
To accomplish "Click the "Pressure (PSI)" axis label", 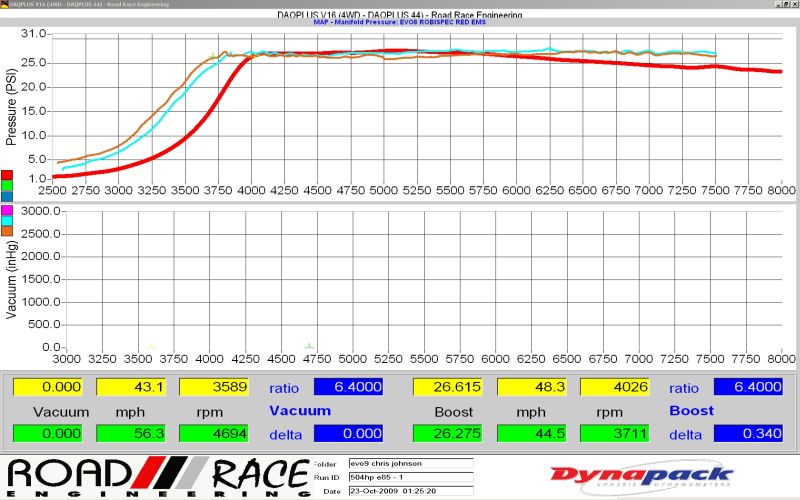I will point(11,107).
